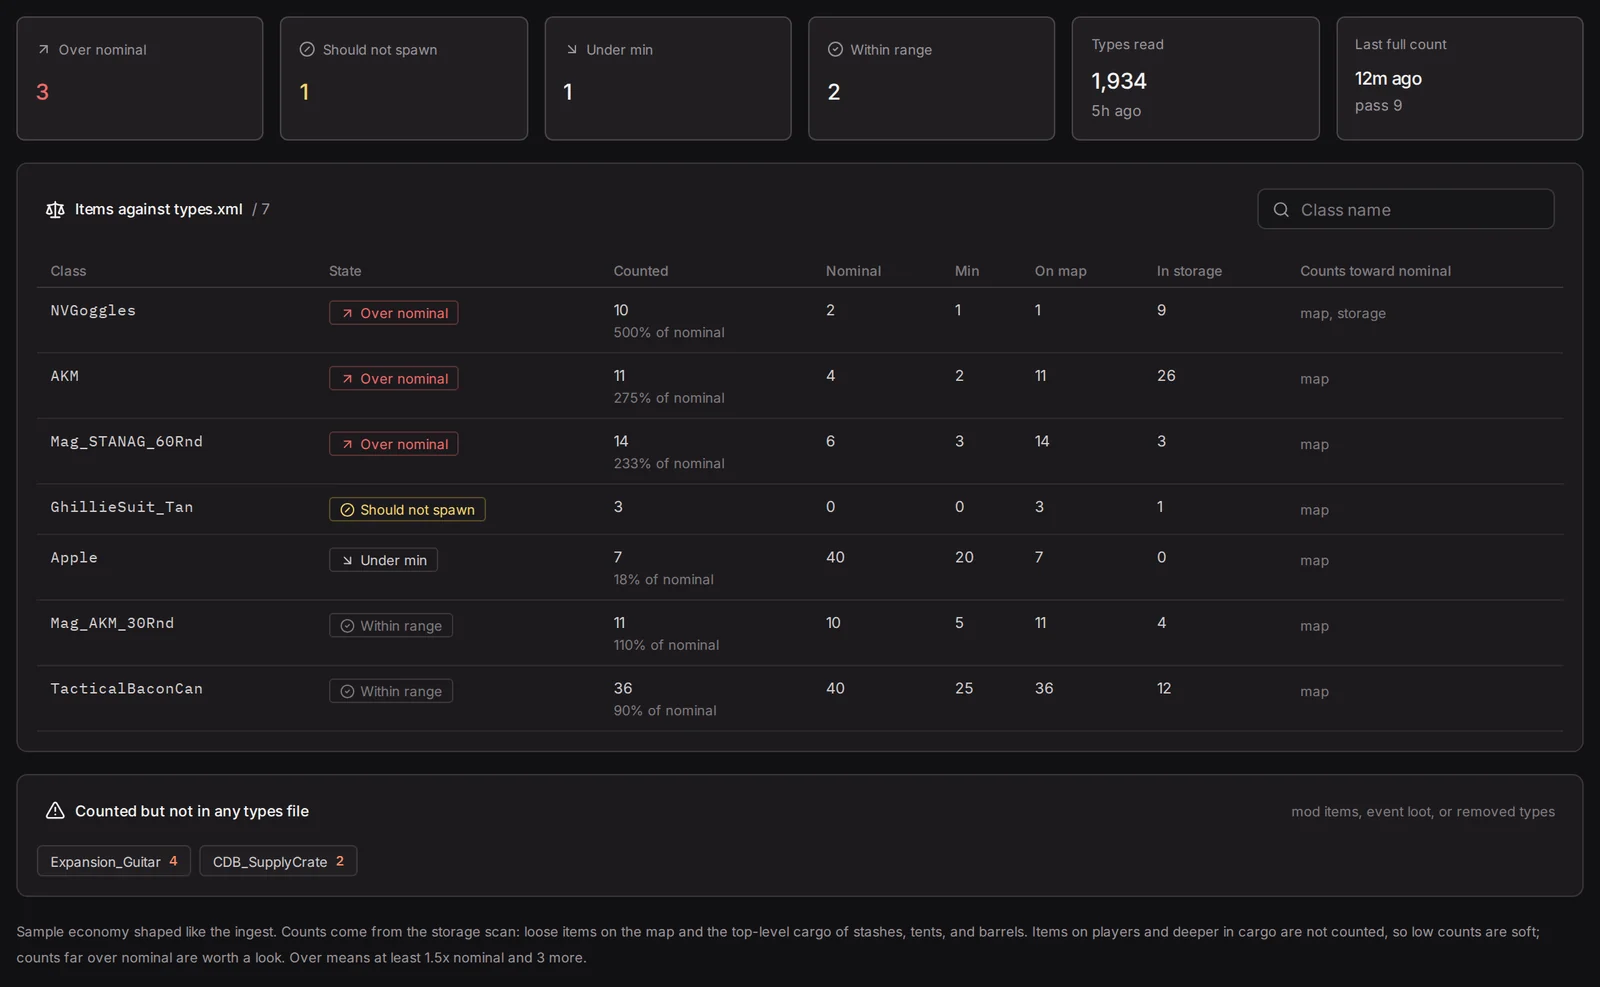Click the arrow icon in NVGoggles state badge
1600x987 pixels.
tap(347, 313)
